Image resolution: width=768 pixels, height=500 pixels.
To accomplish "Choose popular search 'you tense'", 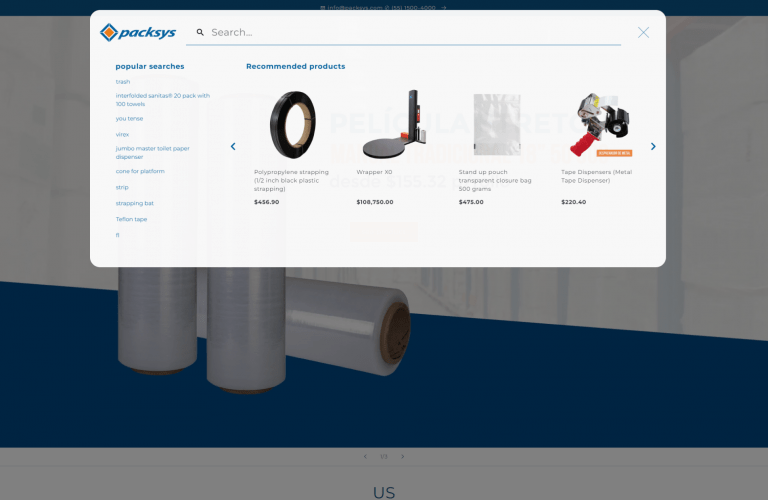I will tap(129, 119).
